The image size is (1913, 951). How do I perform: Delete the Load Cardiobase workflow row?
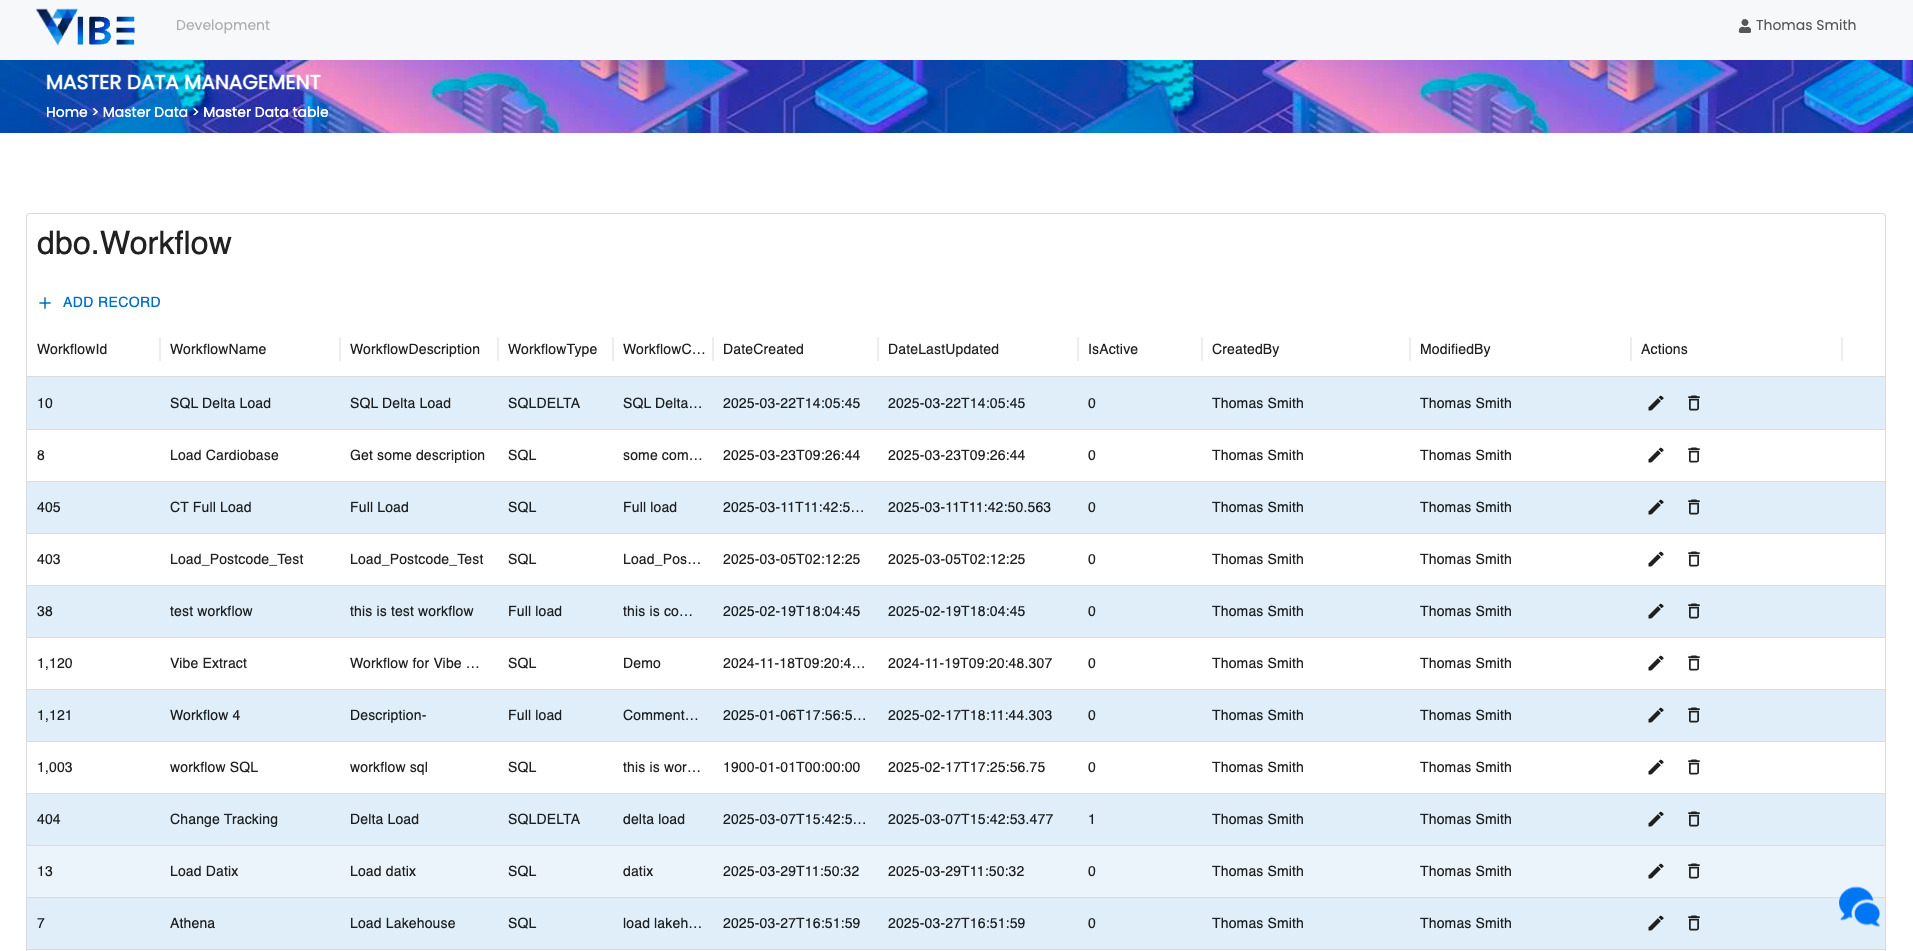[1694, 455]
